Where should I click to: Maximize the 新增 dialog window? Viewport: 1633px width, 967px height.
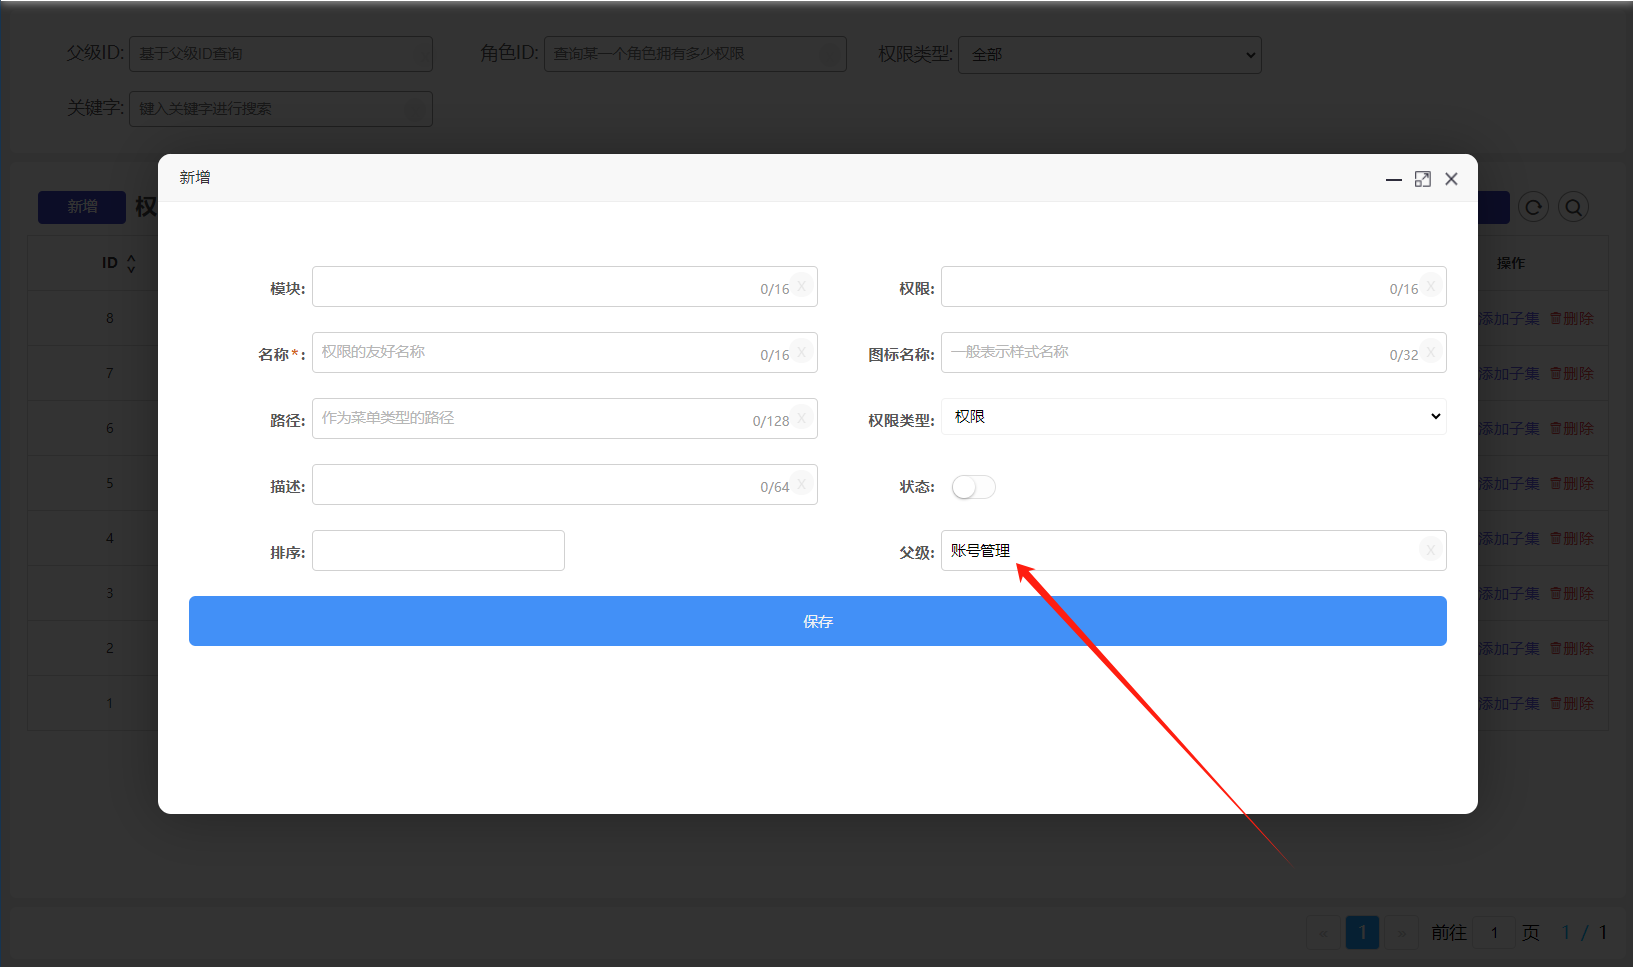coord(1422,179)
